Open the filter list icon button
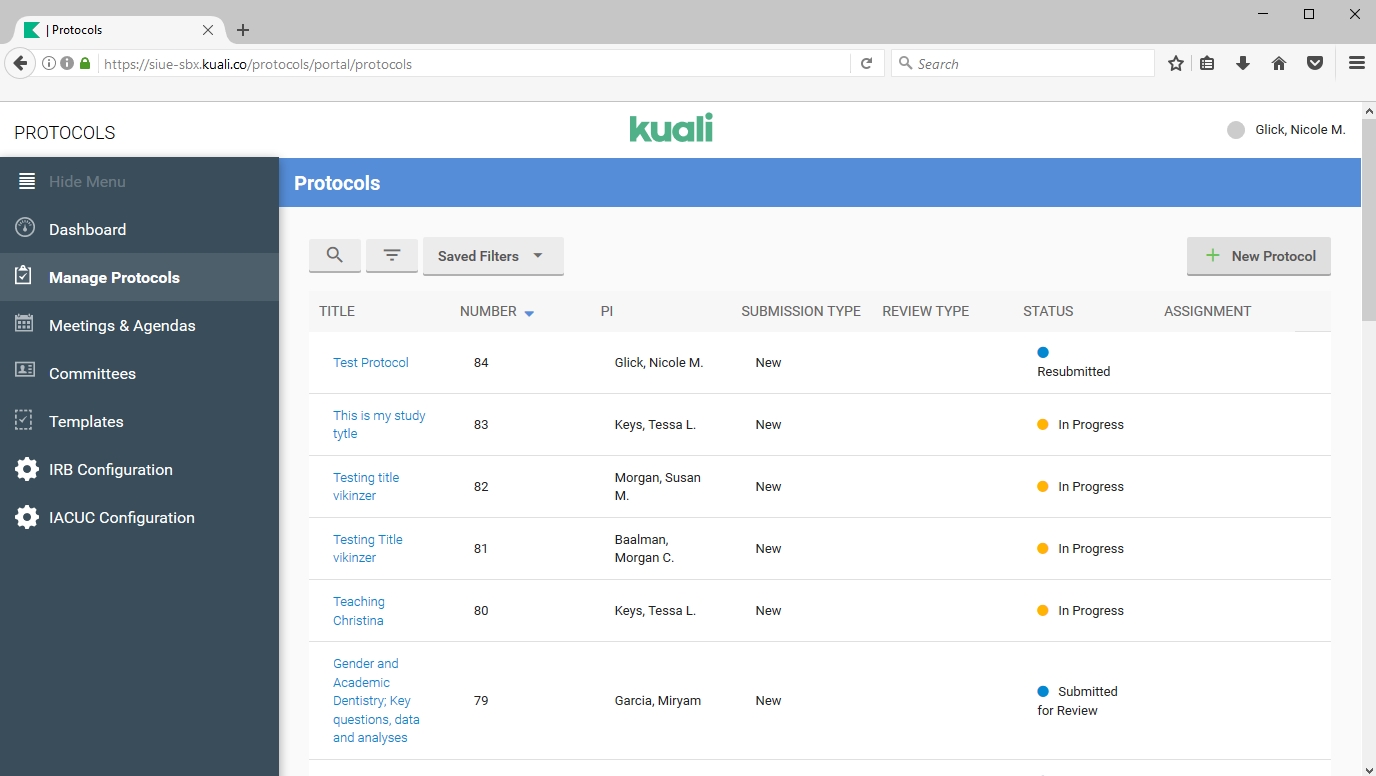 (392, 256)
